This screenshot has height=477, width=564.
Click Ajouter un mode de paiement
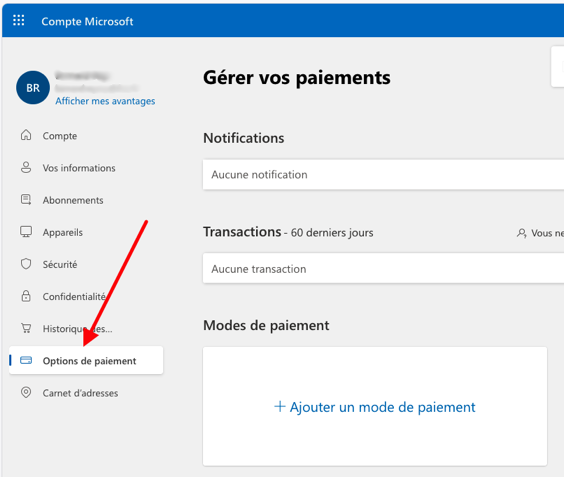click(x=374, y=407)
